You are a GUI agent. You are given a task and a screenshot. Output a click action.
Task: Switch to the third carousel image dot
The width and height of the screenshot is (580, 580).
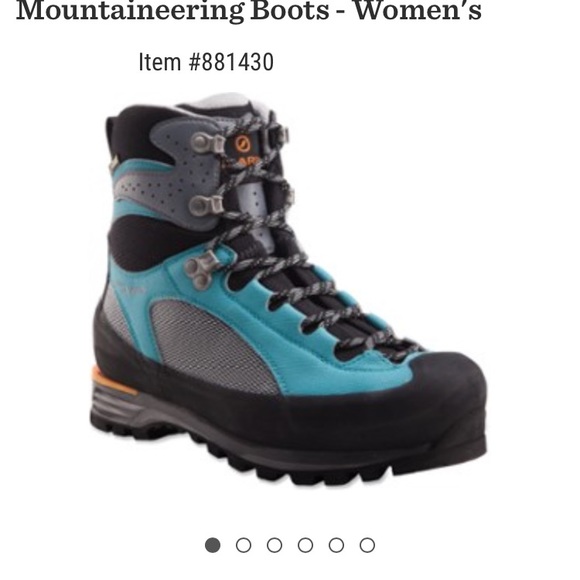coord(274,545)
